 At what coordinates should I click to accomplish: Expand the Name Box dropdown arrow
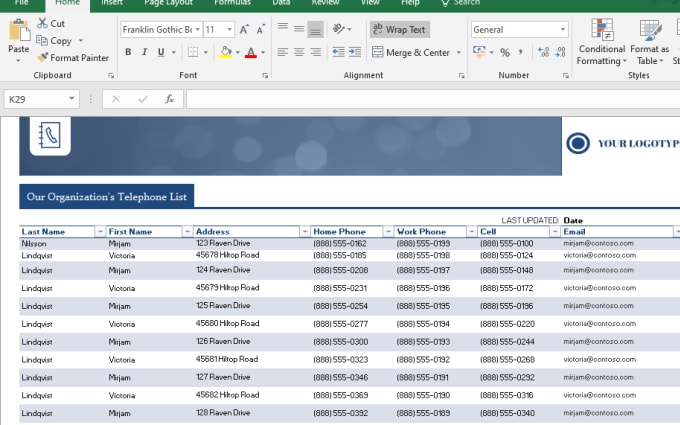[72, 98]
